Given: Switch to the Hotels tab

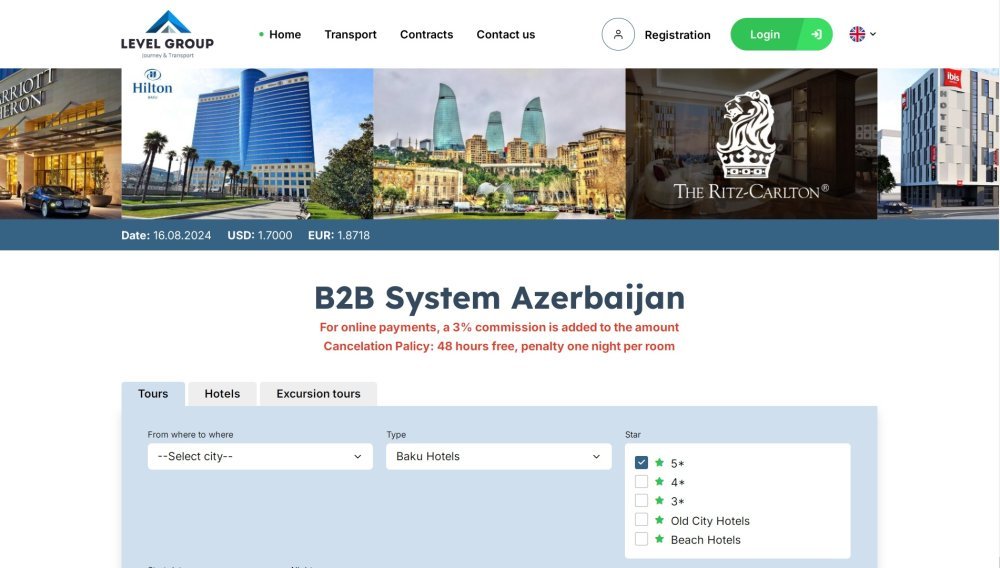Looking at the screenshot, I should (x=222, y=394).
